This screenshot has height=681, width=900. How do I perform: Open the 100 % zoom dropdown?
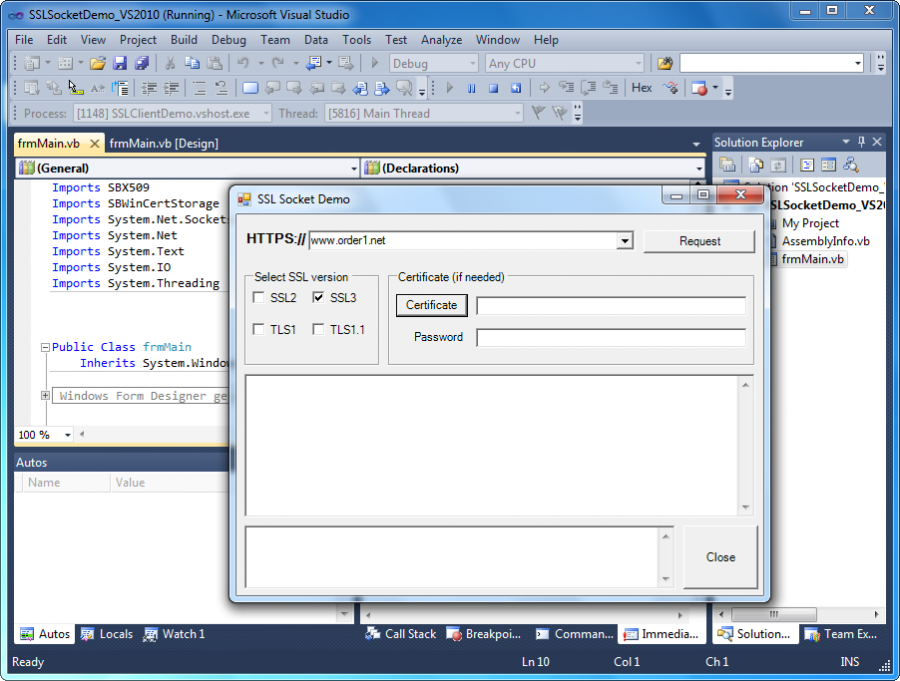coord(68,435)
